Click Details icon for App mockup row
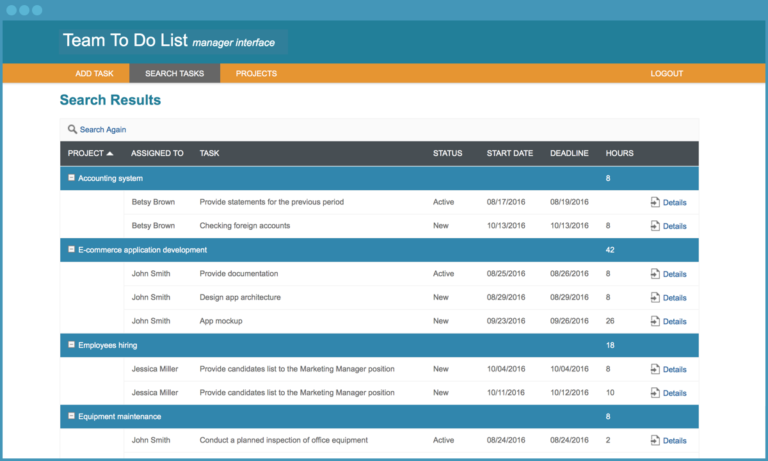Image resolution: width=768 pixels, height=461 pixels. [655, 321]
